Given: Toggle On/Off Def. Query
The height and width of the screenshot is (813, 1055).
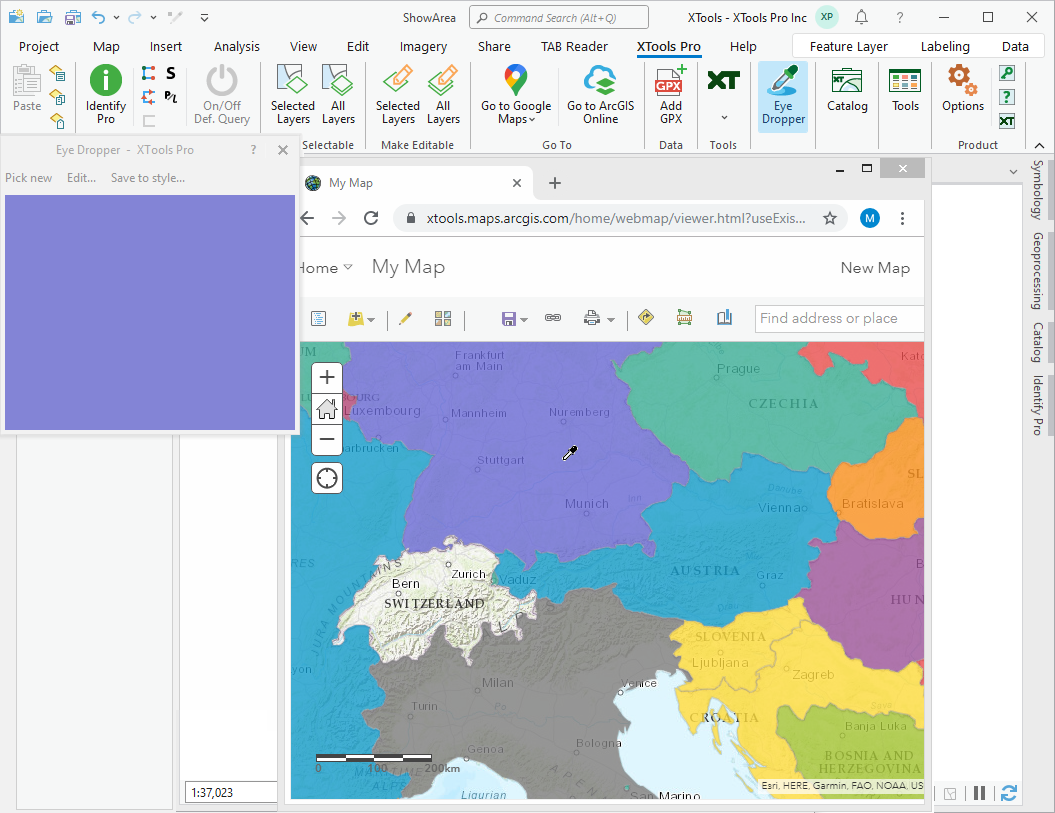Looking at the screenshot, I should coord(221,96).
